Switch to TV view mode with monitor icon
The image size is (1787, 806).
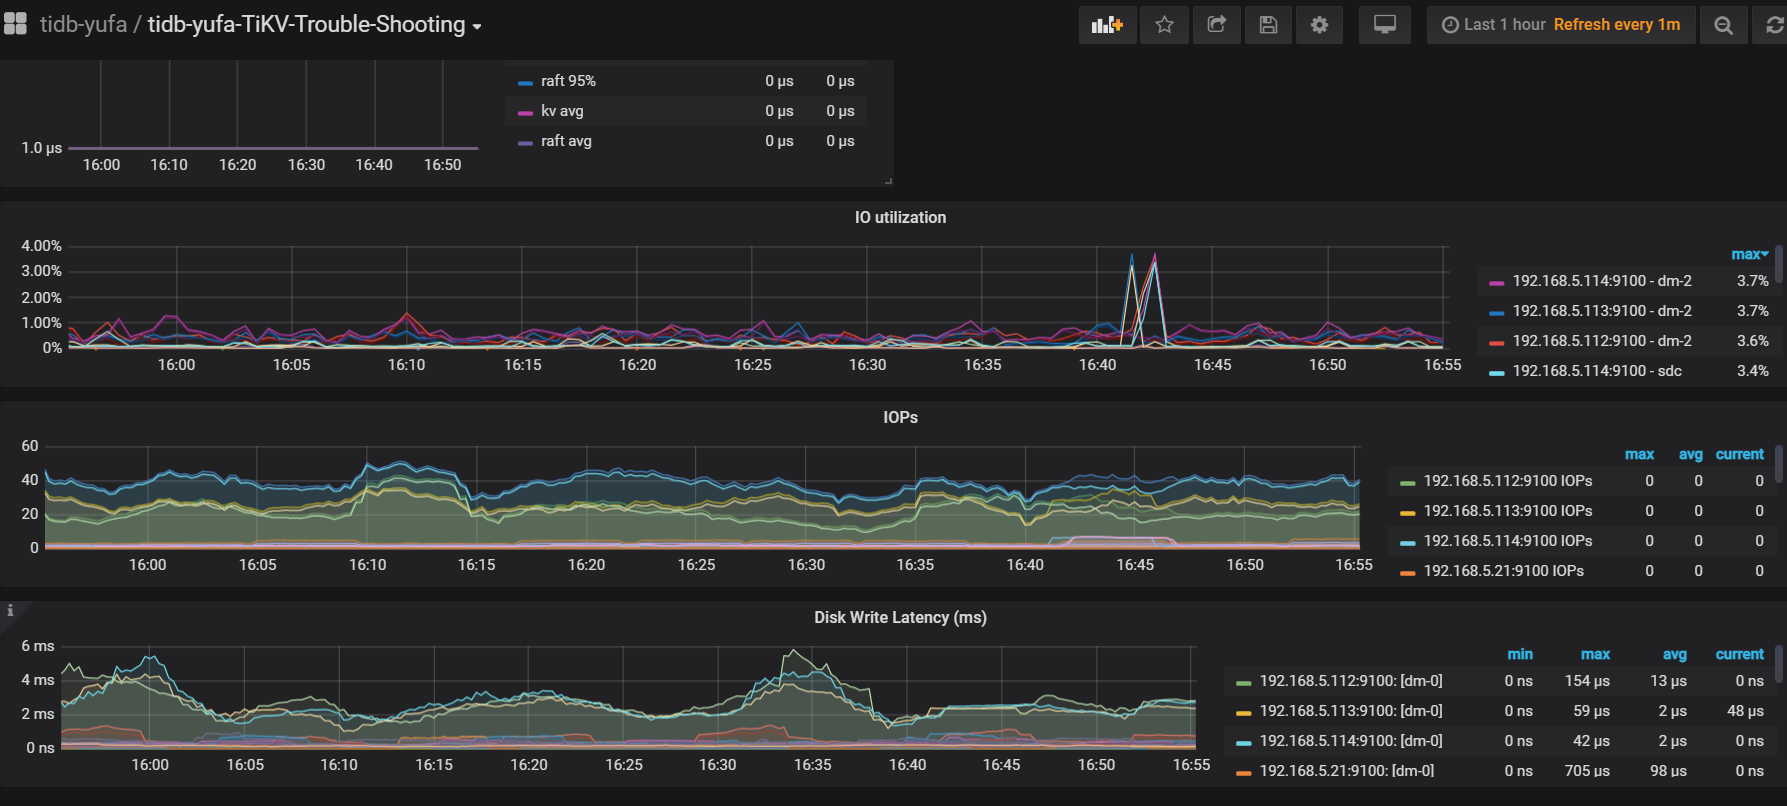click(x=1384, y=25)
